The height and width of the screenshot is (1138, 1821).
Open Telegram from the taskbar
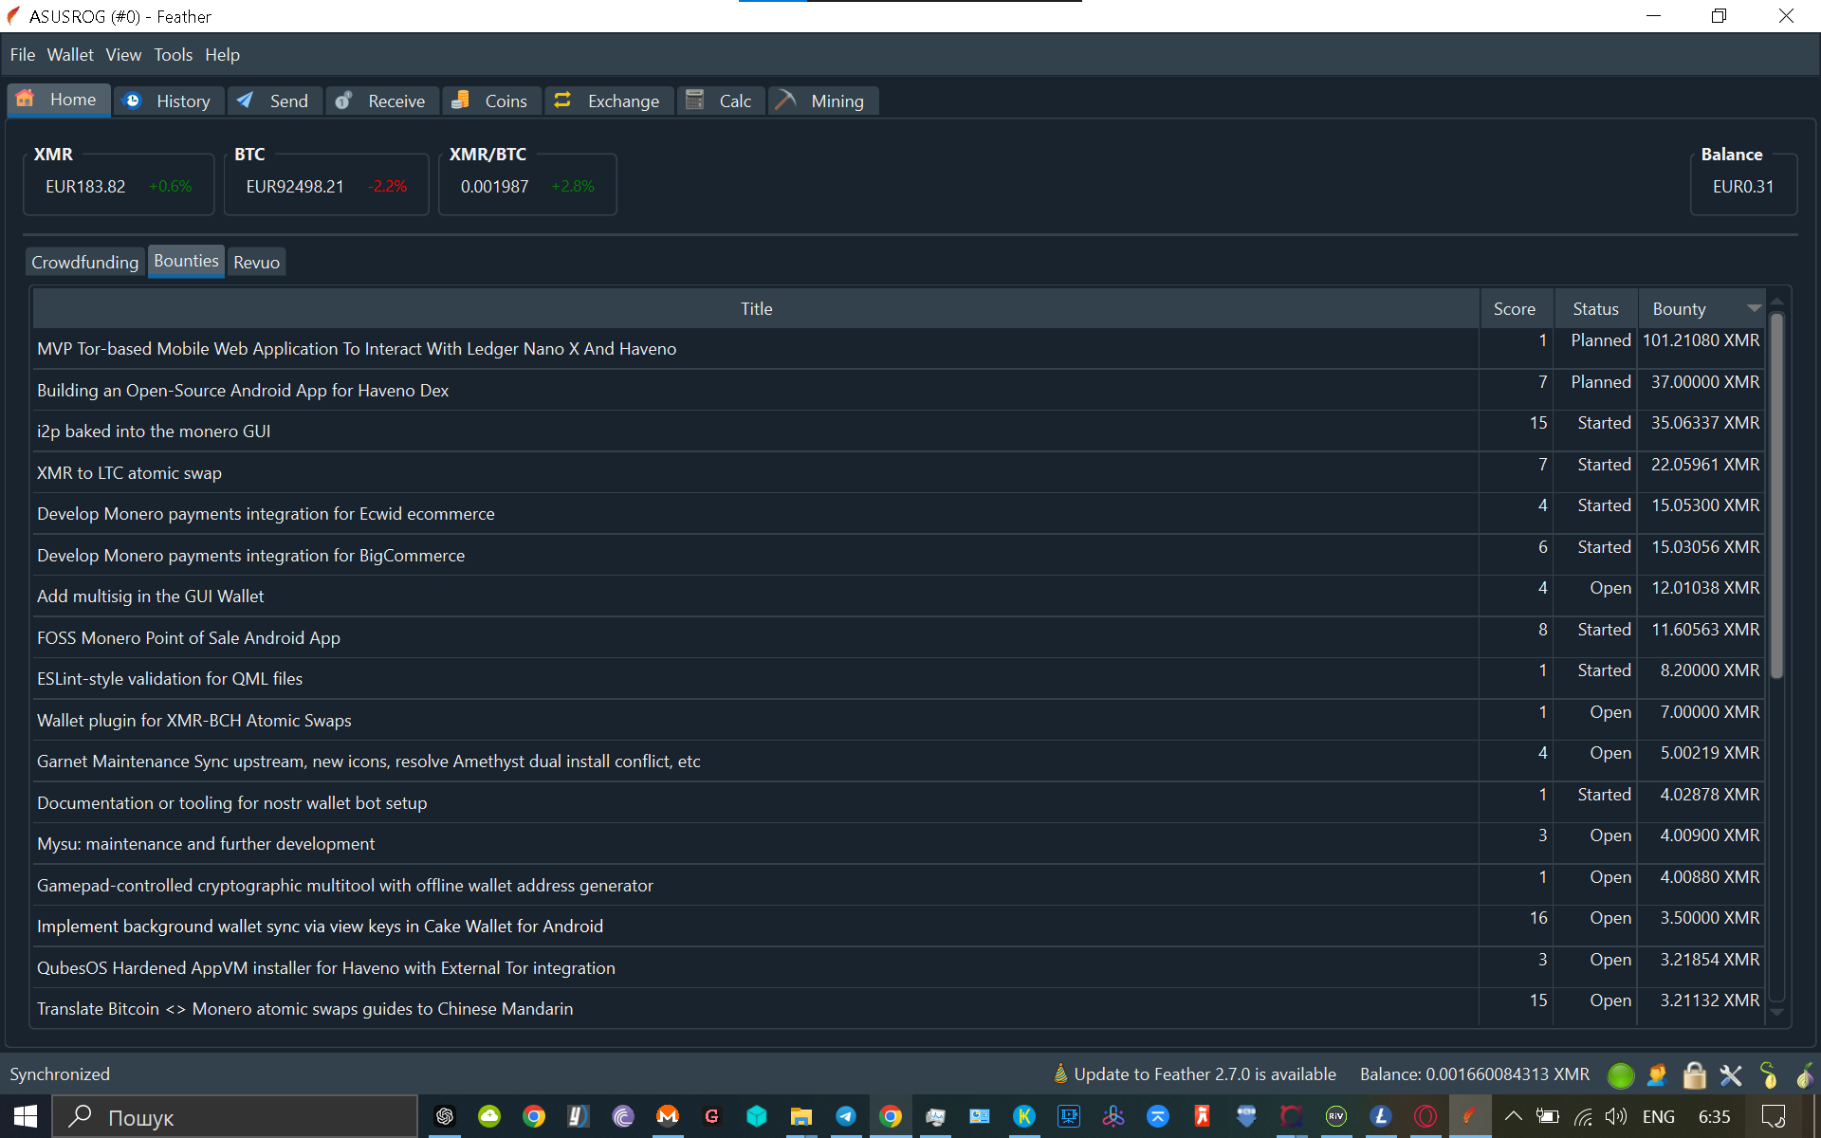coord(845,1116)
